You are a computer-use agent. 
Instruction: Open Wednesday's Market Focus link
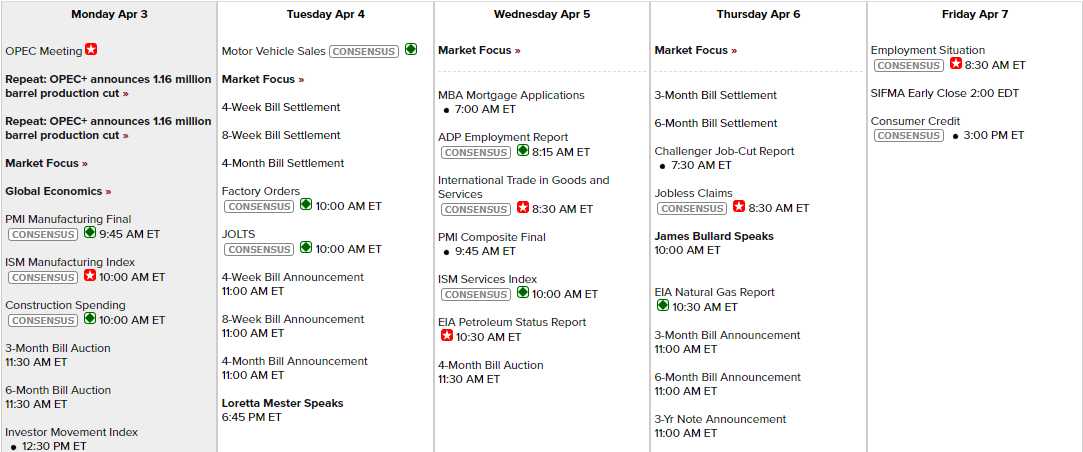coord(479,50)
